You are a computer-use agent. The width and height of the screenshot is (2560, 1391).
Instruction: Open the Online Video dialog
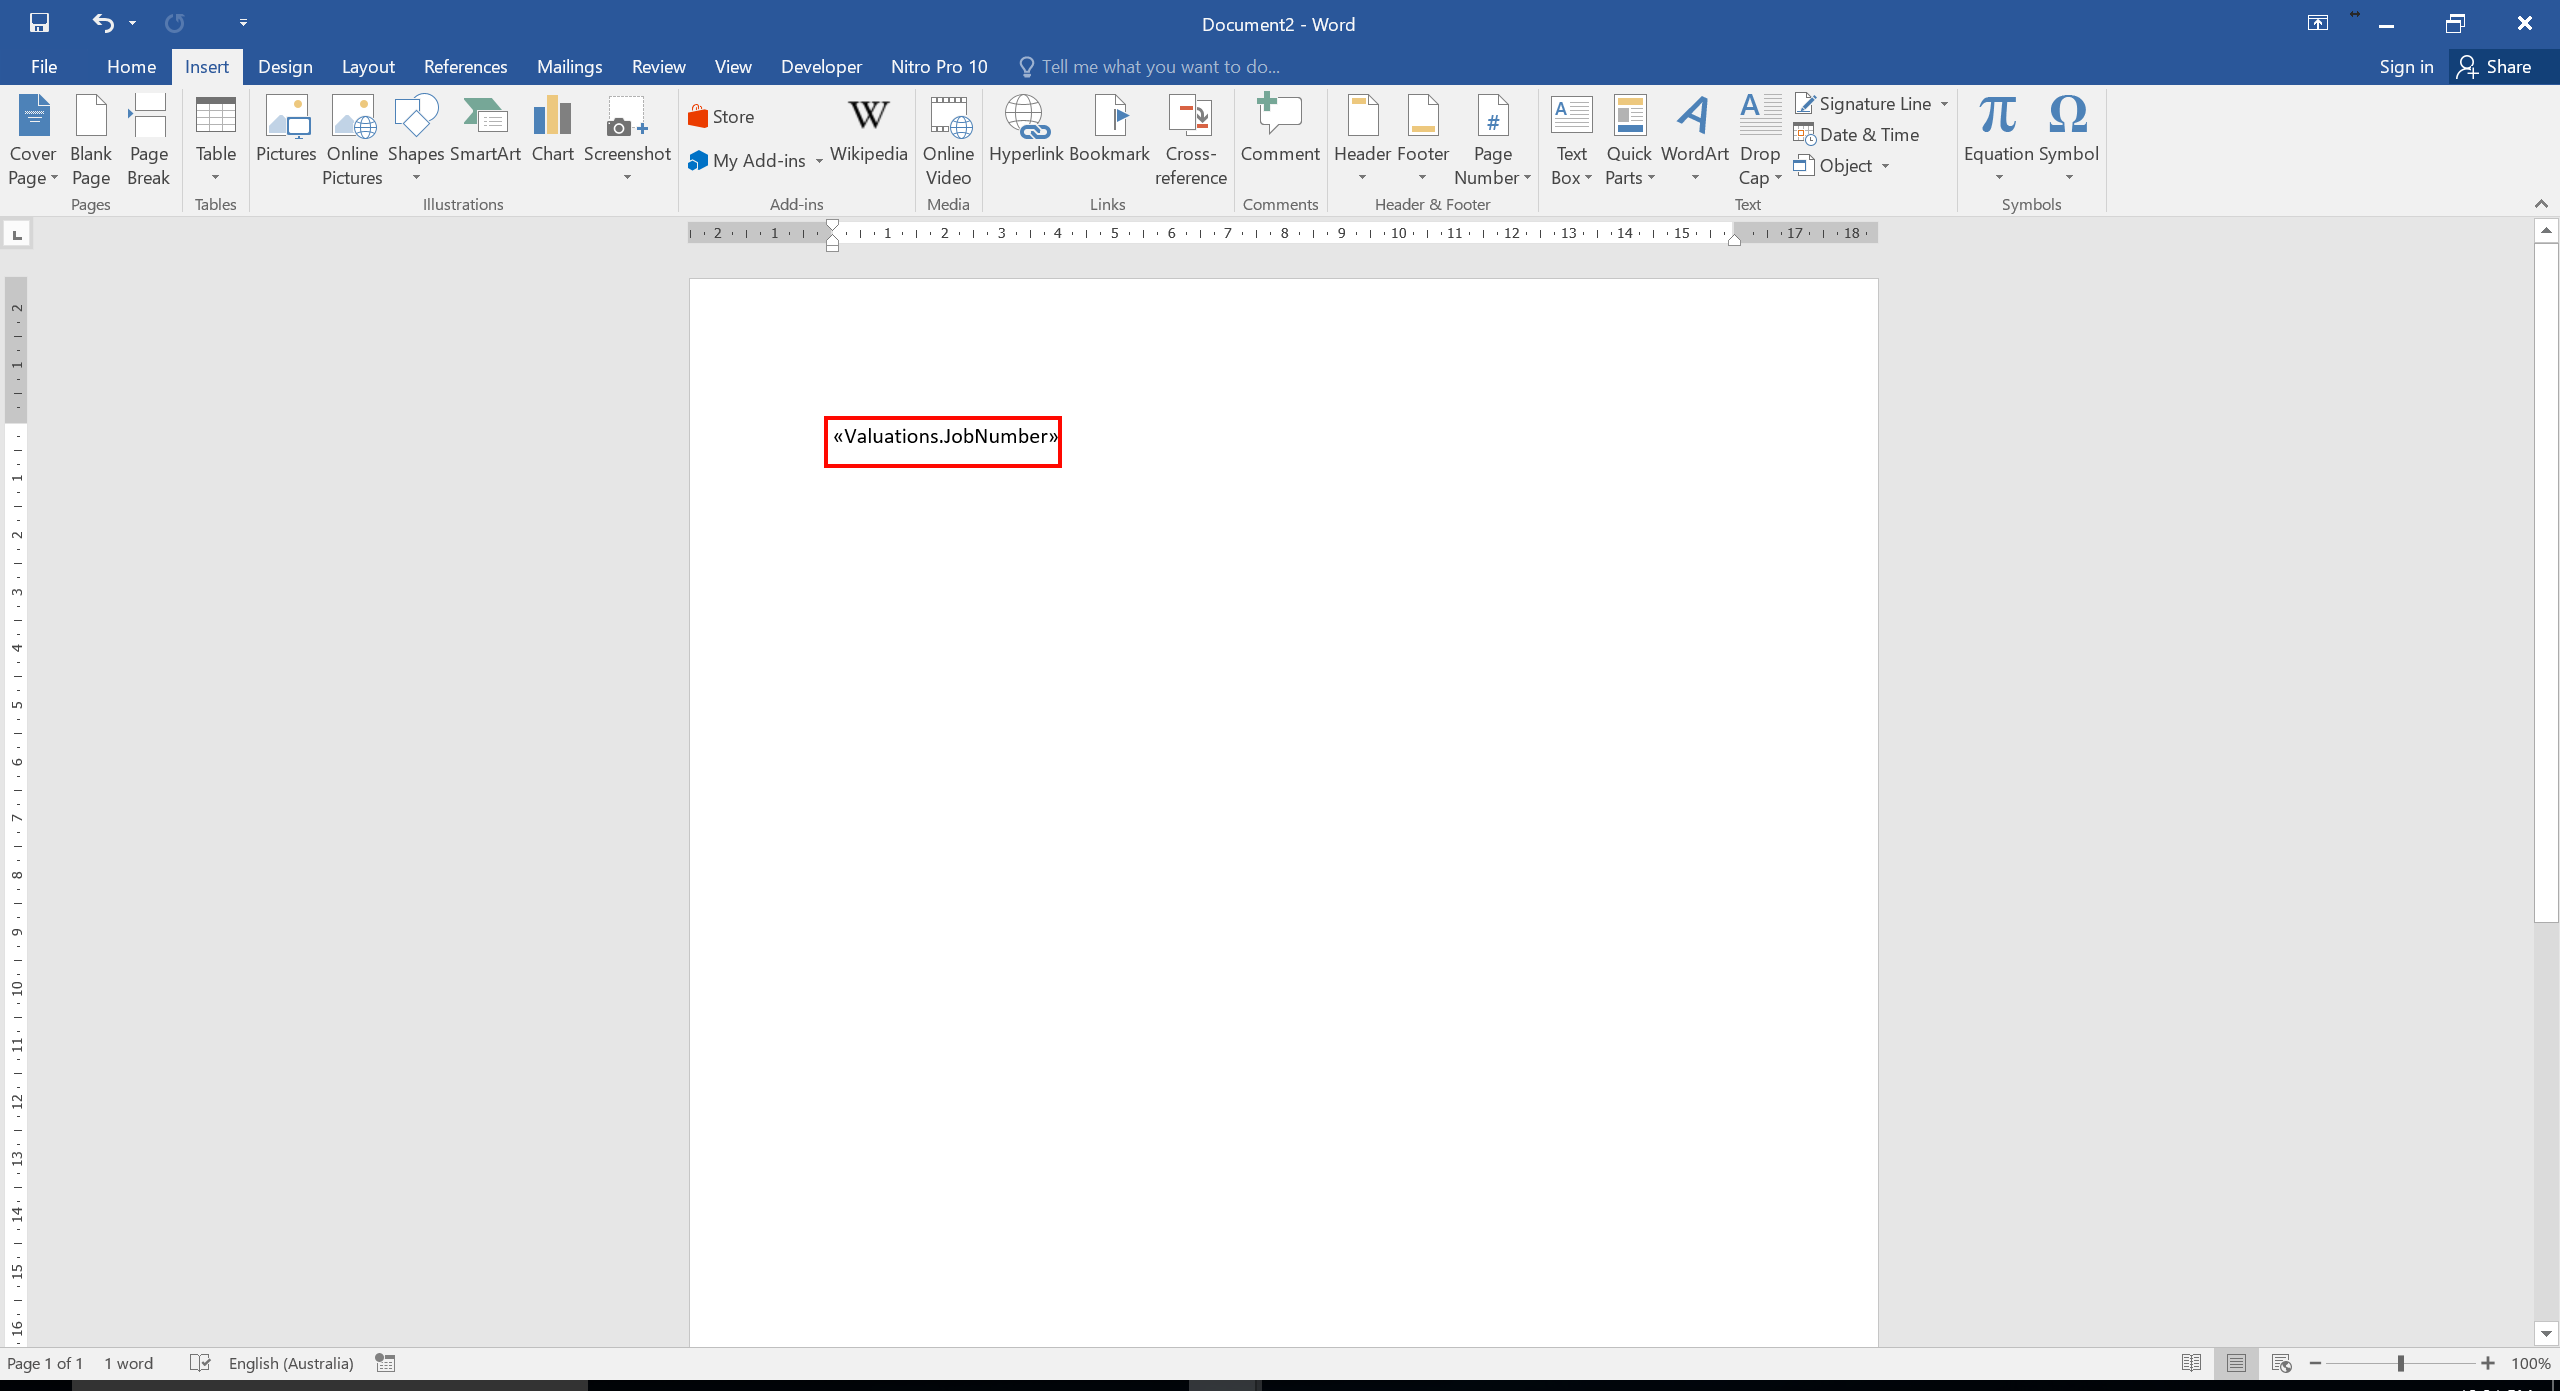click(x=948, y=140)
